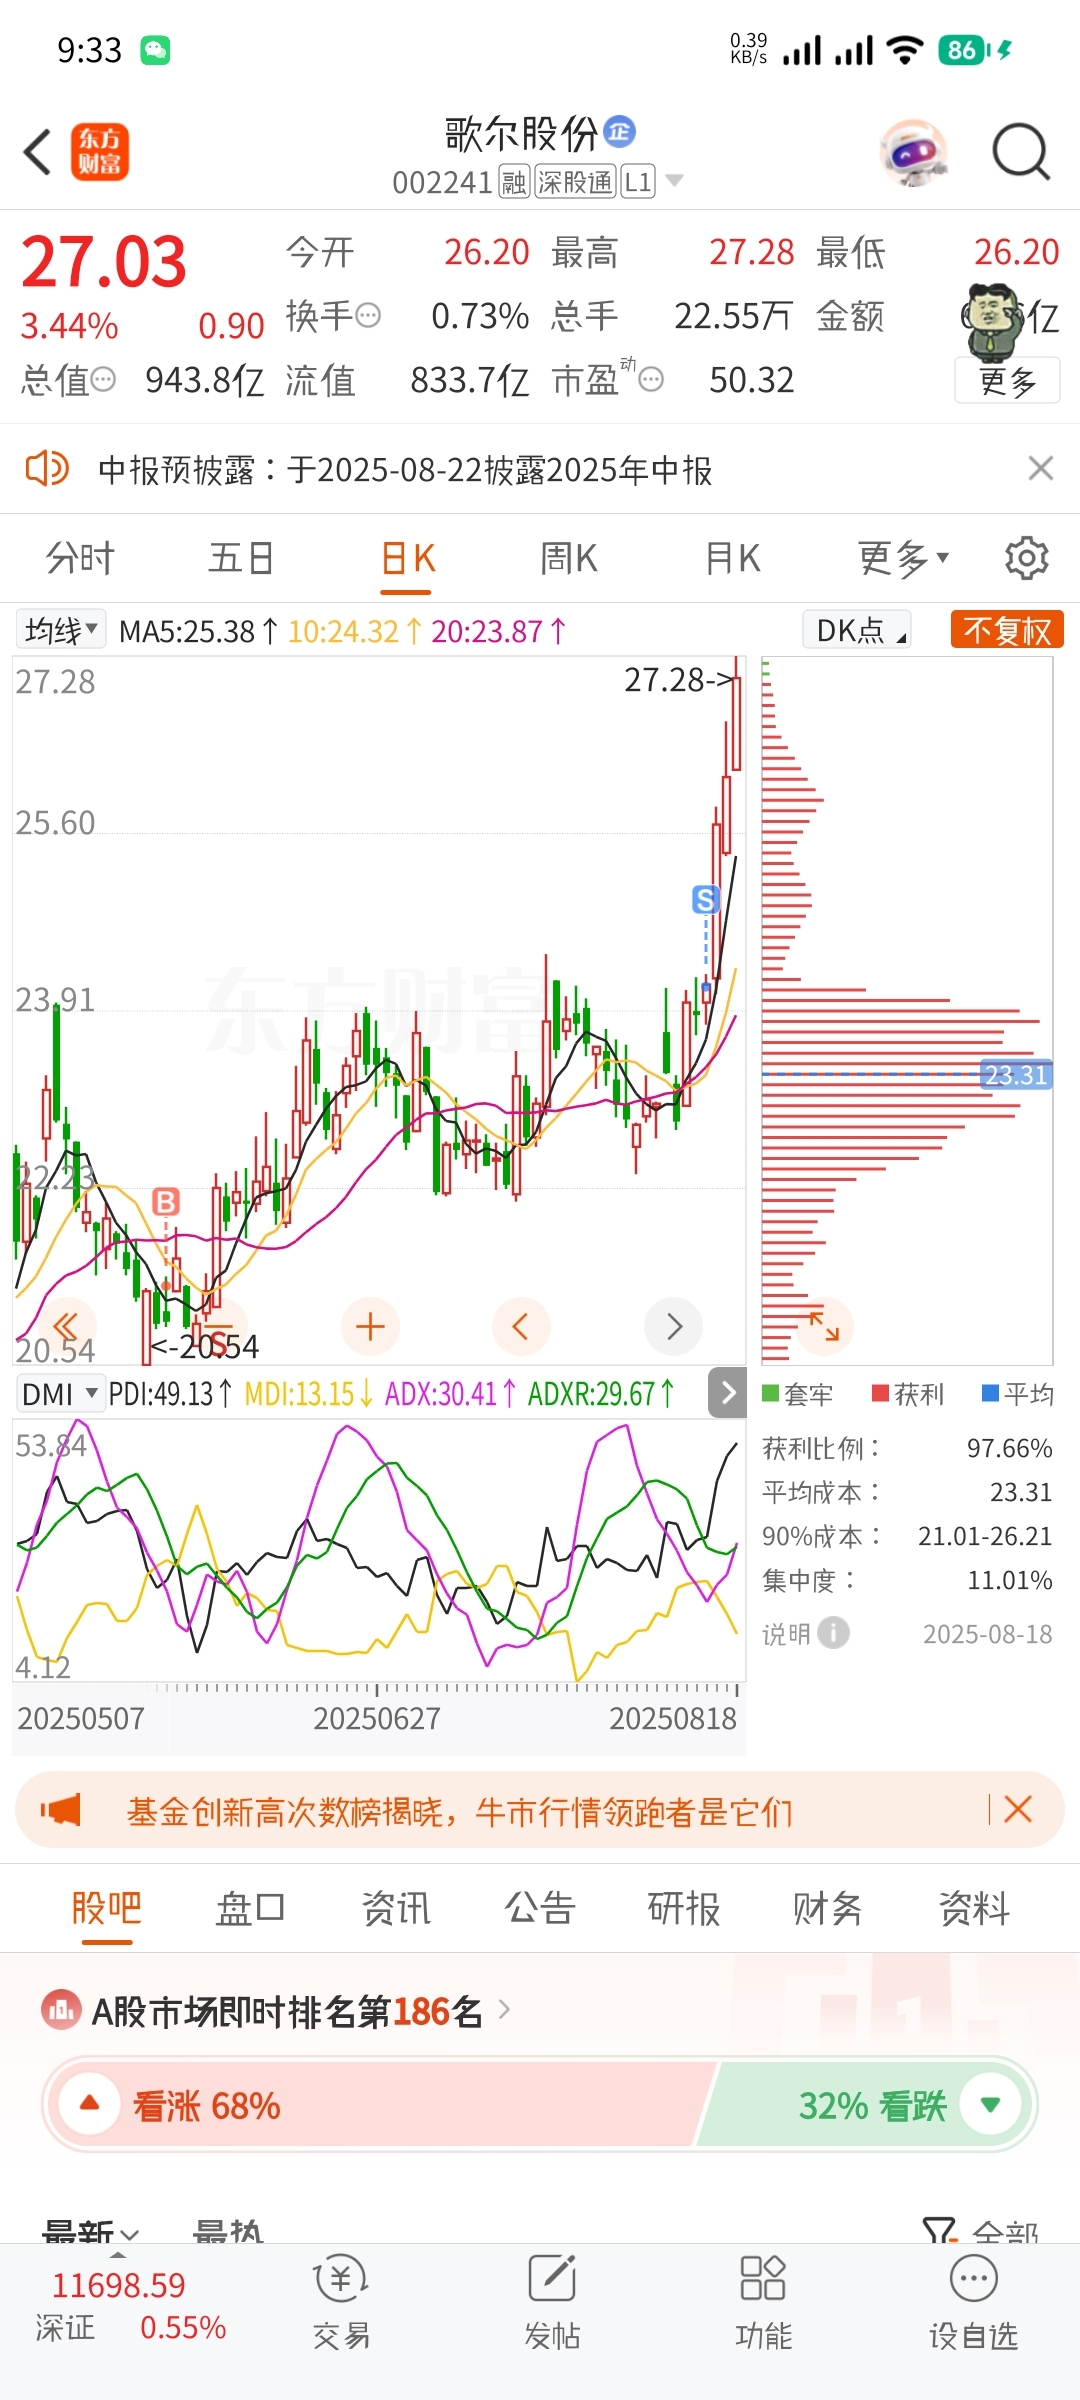1080x2400 pixels.
Task: Dismiss the 中报预披露 notice
Action: 1041,468
